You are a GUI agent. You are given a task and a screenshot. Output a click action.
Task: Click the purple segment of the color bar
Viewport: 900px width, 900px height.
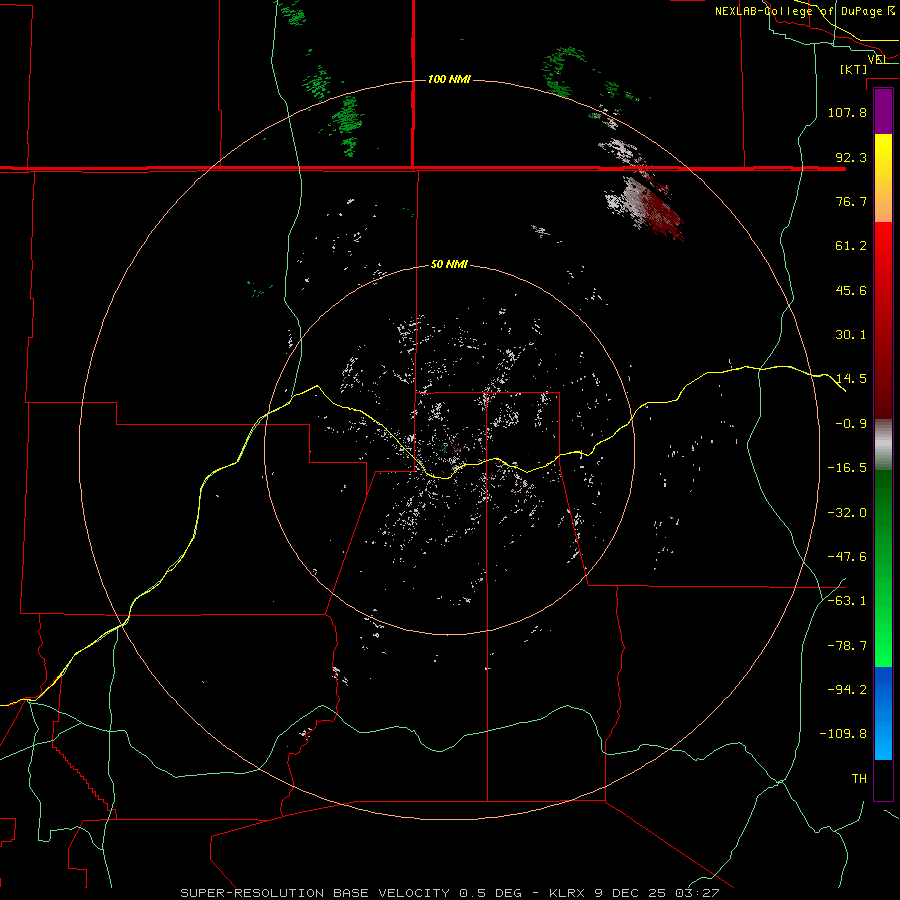pos(883,111)
